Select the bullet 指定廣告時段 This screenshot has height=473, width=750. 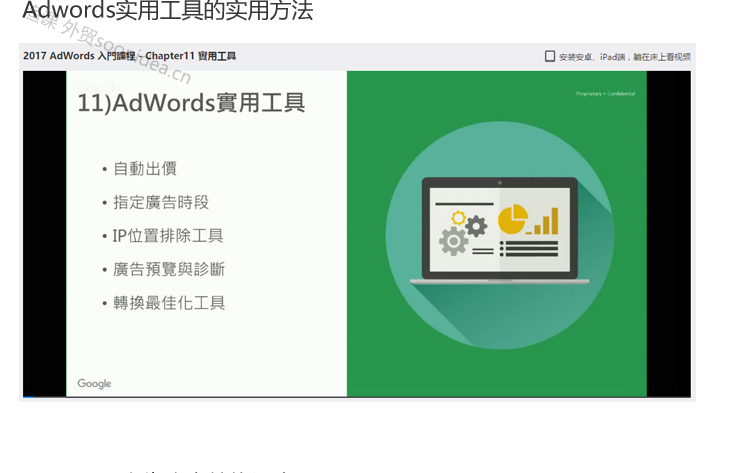pos(161,202)
